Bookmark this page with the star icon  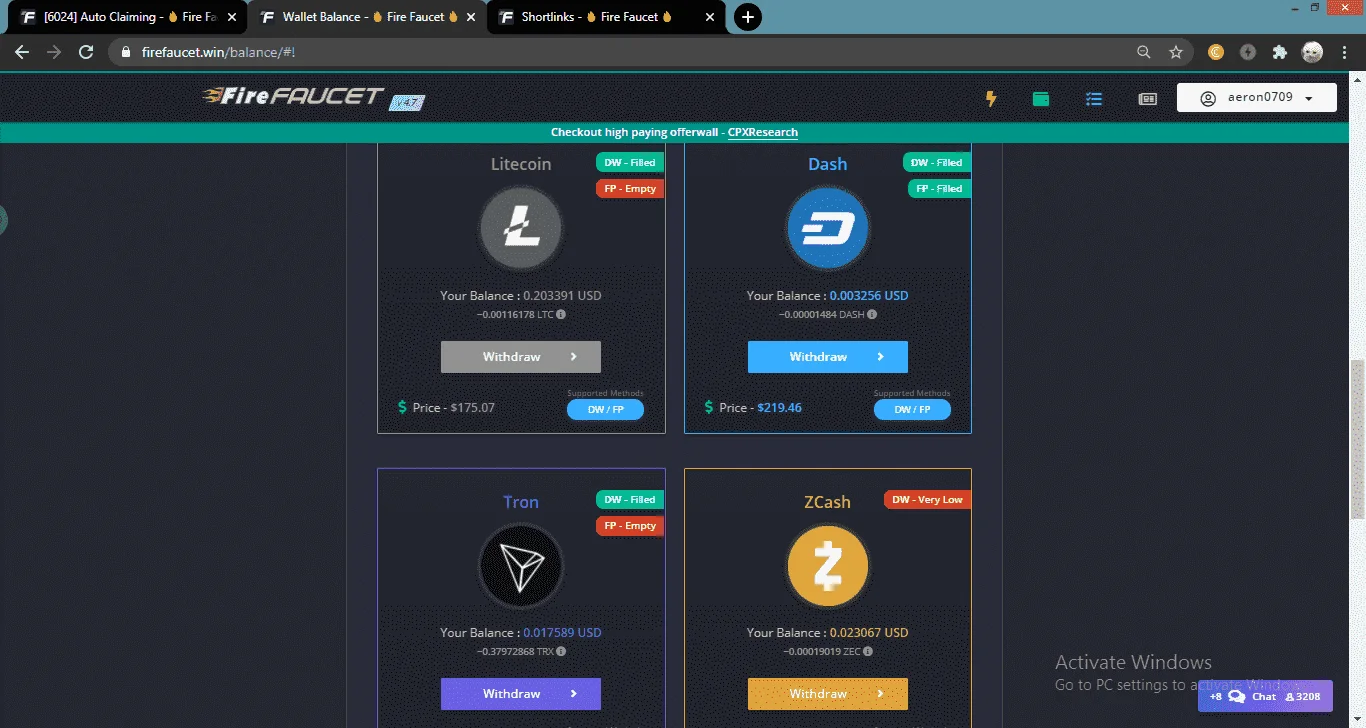click(x=1176, y=52)
